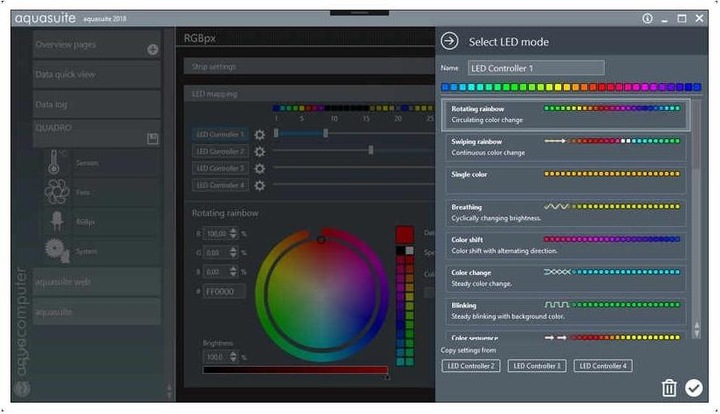Viewport: 720px width, 414px height.
Task: Open the info icon in title bar
Action: coord(647,18)
